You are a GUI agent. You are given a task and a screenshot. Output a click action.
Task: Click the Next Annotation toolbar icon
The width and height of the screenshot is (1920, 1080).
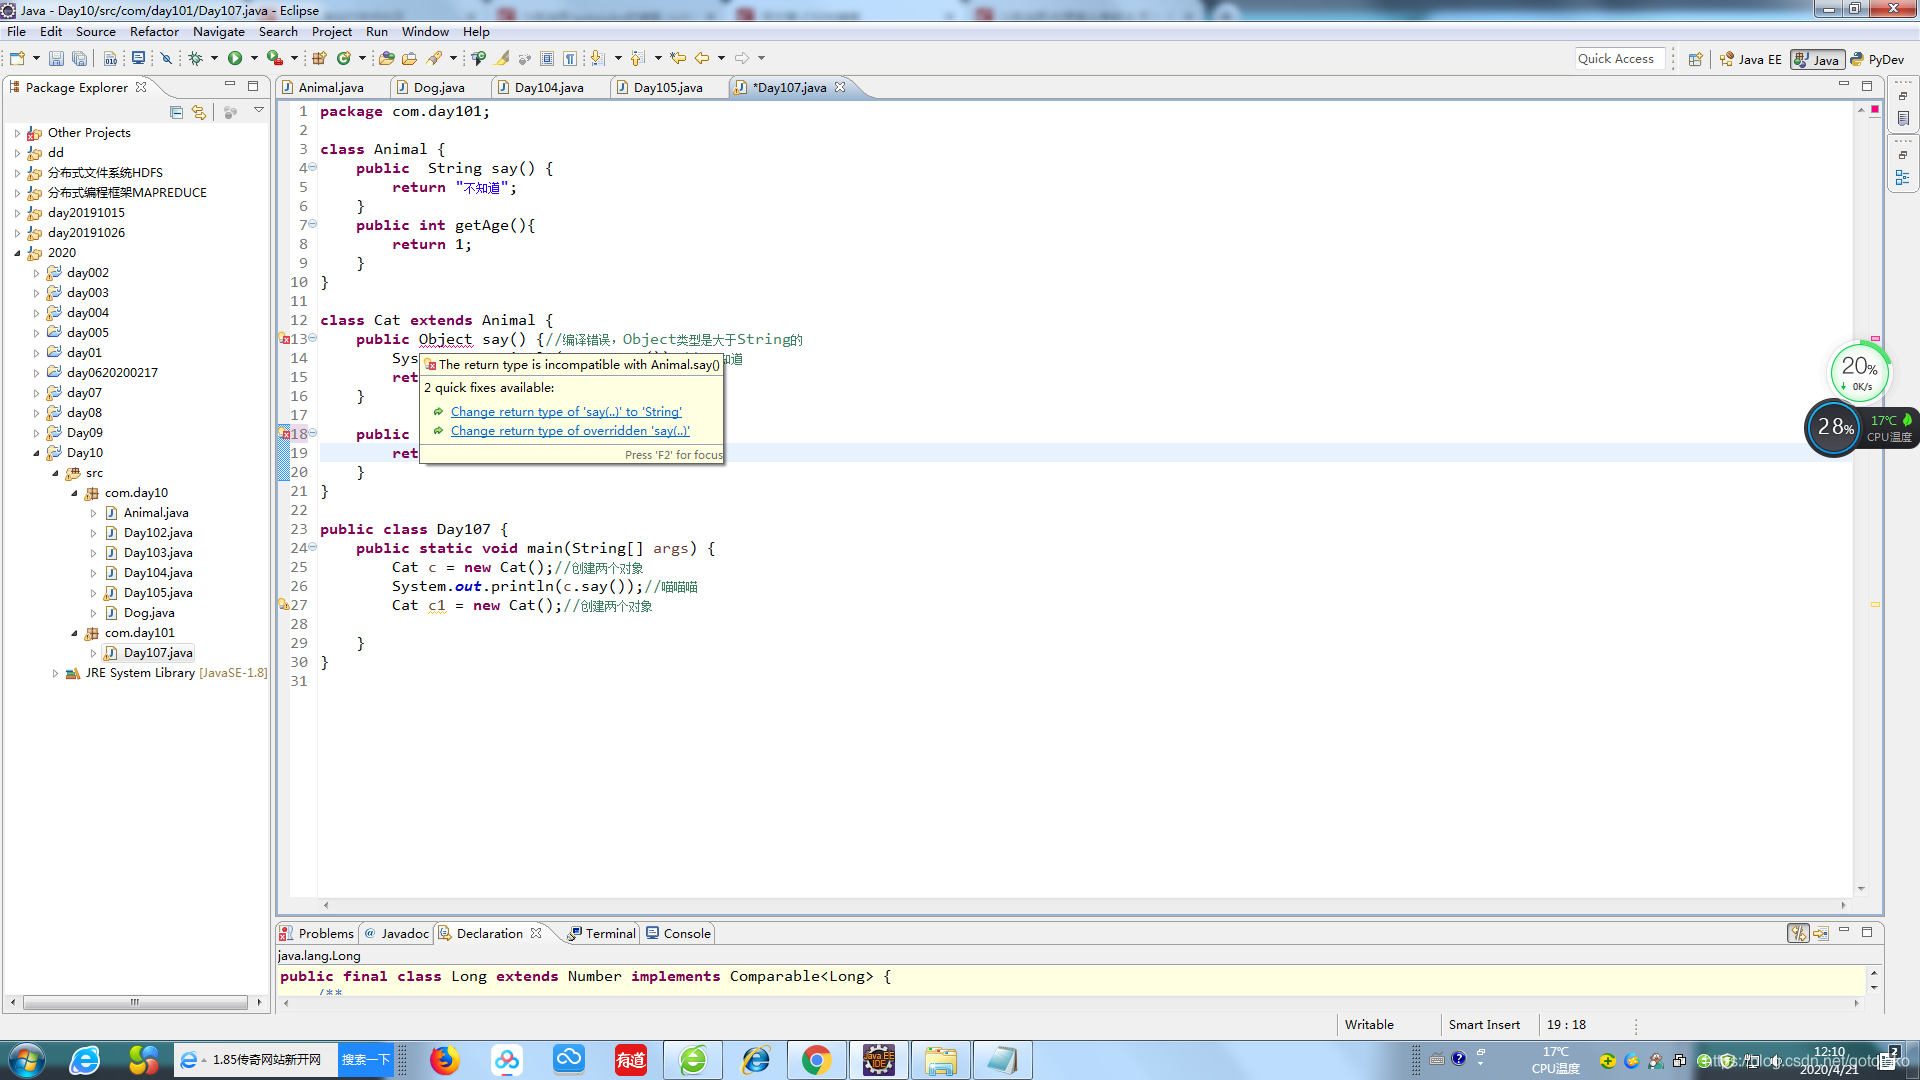(597, 58)
